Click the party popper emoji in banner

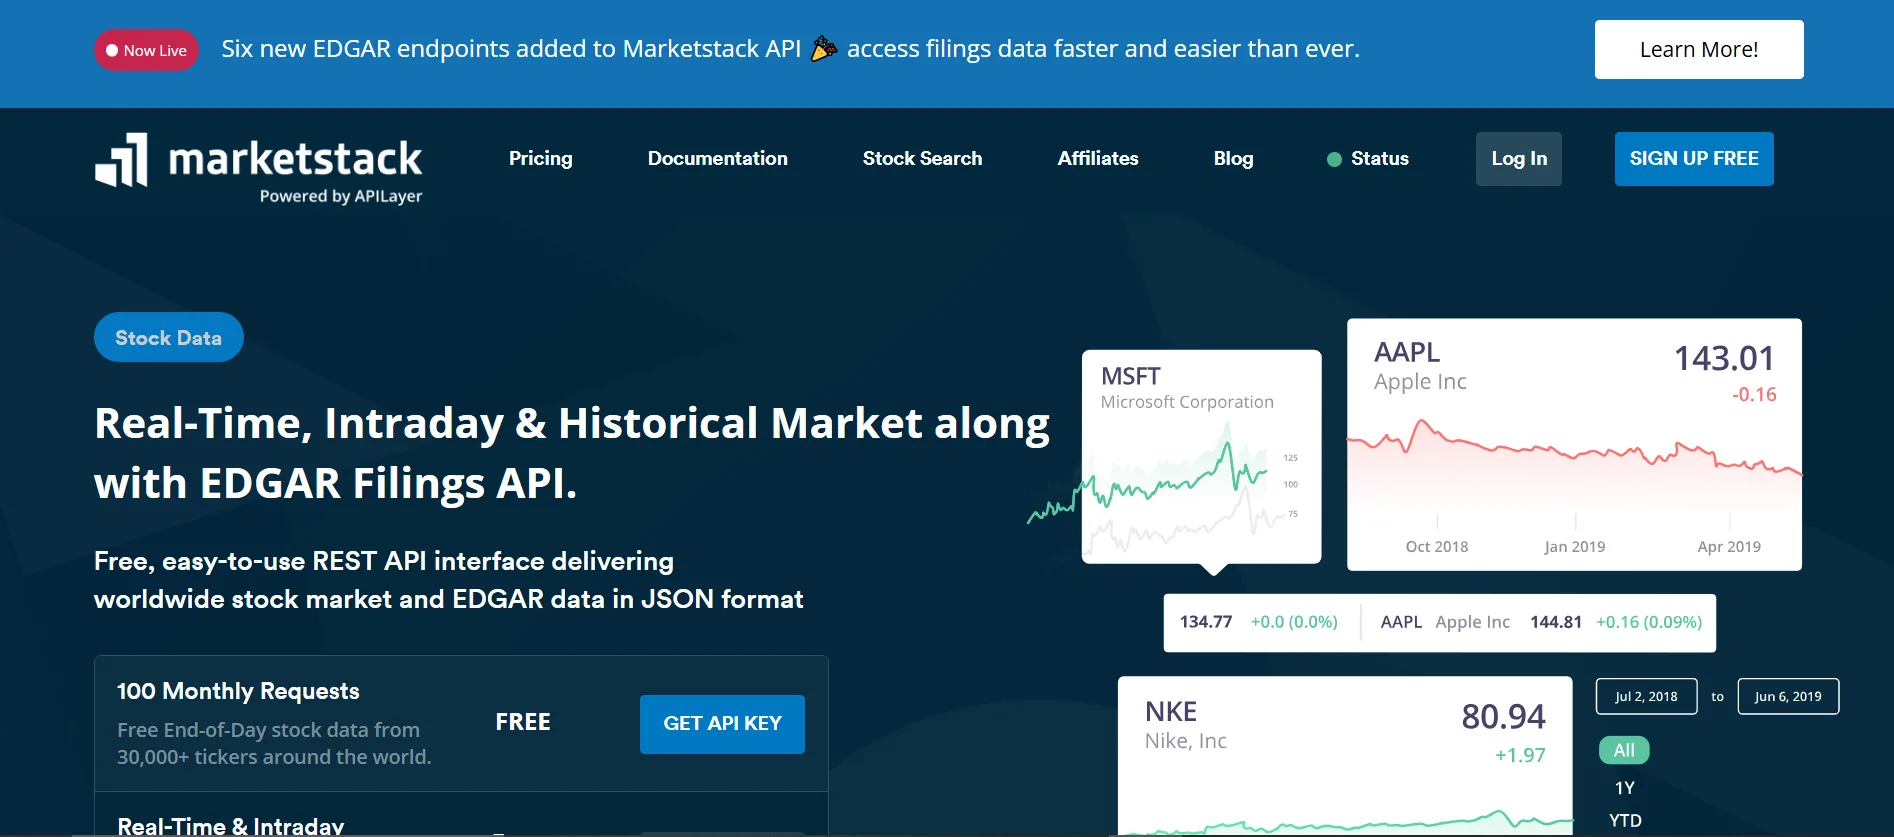[824, 48]
